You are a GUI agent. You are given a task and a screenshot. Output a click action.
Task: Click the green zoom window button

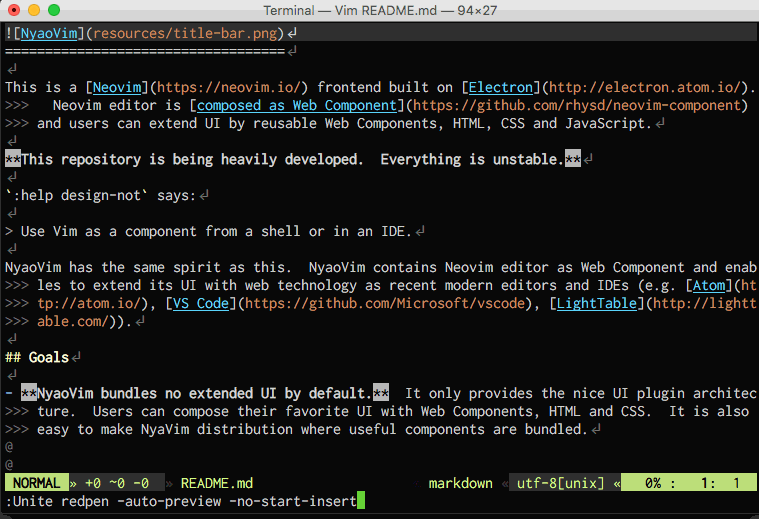pyautogui.click(x=54, y=10)
